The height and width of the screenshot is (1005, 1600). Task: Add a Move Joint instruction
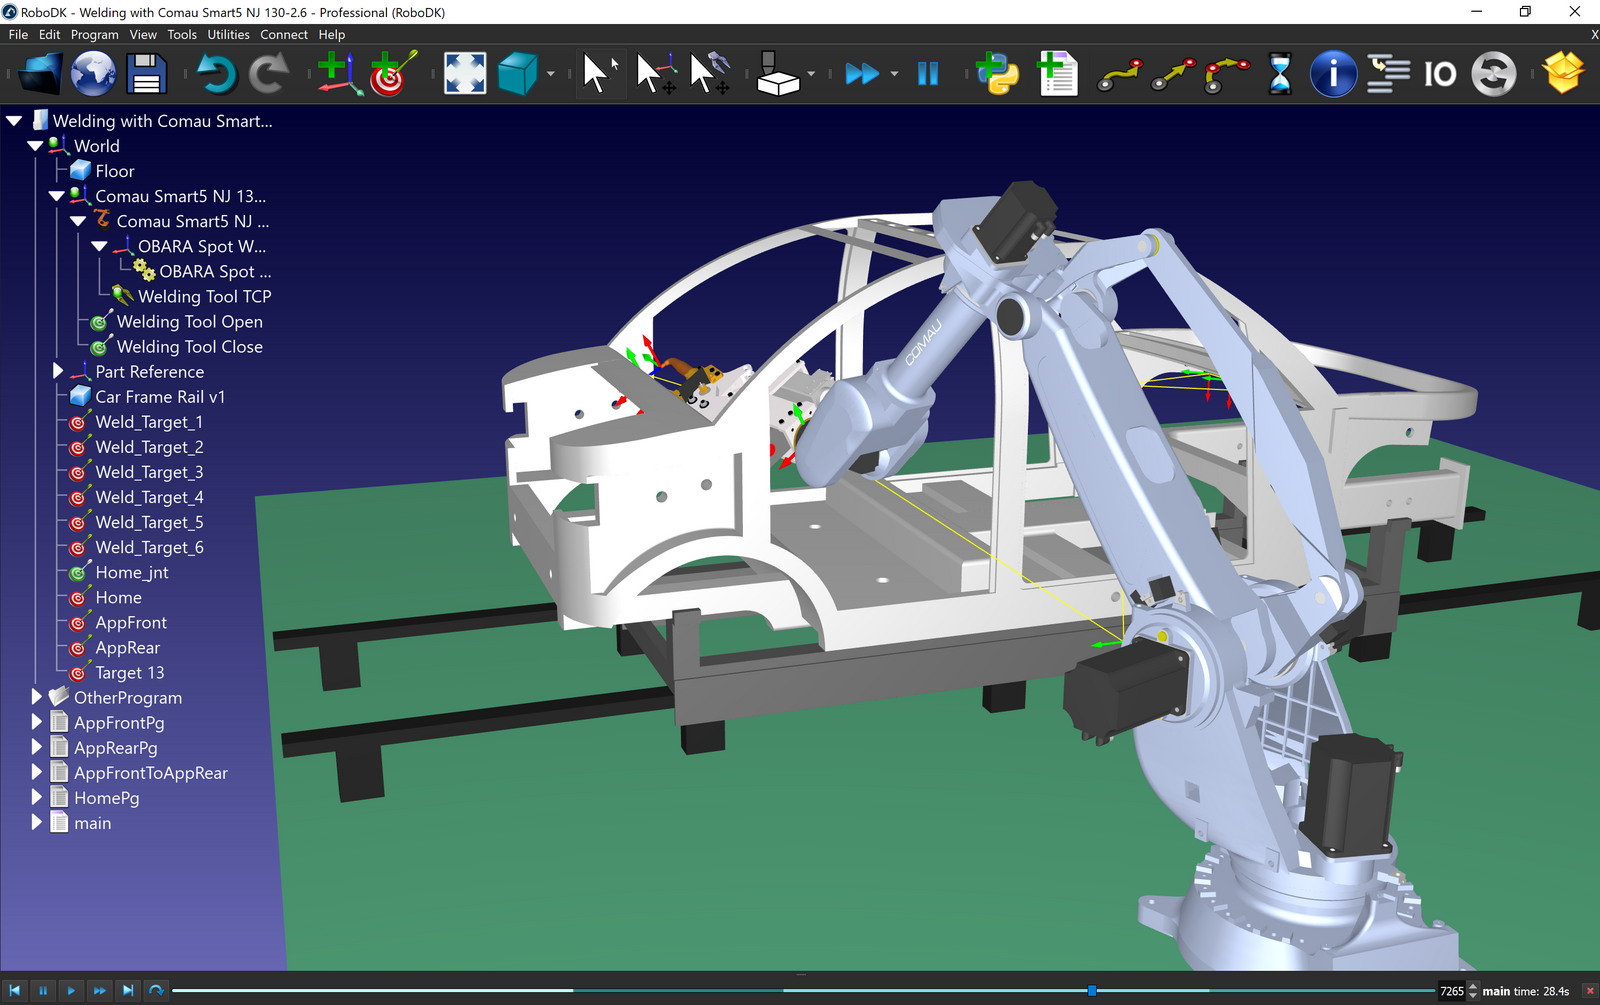point(1119,74)
